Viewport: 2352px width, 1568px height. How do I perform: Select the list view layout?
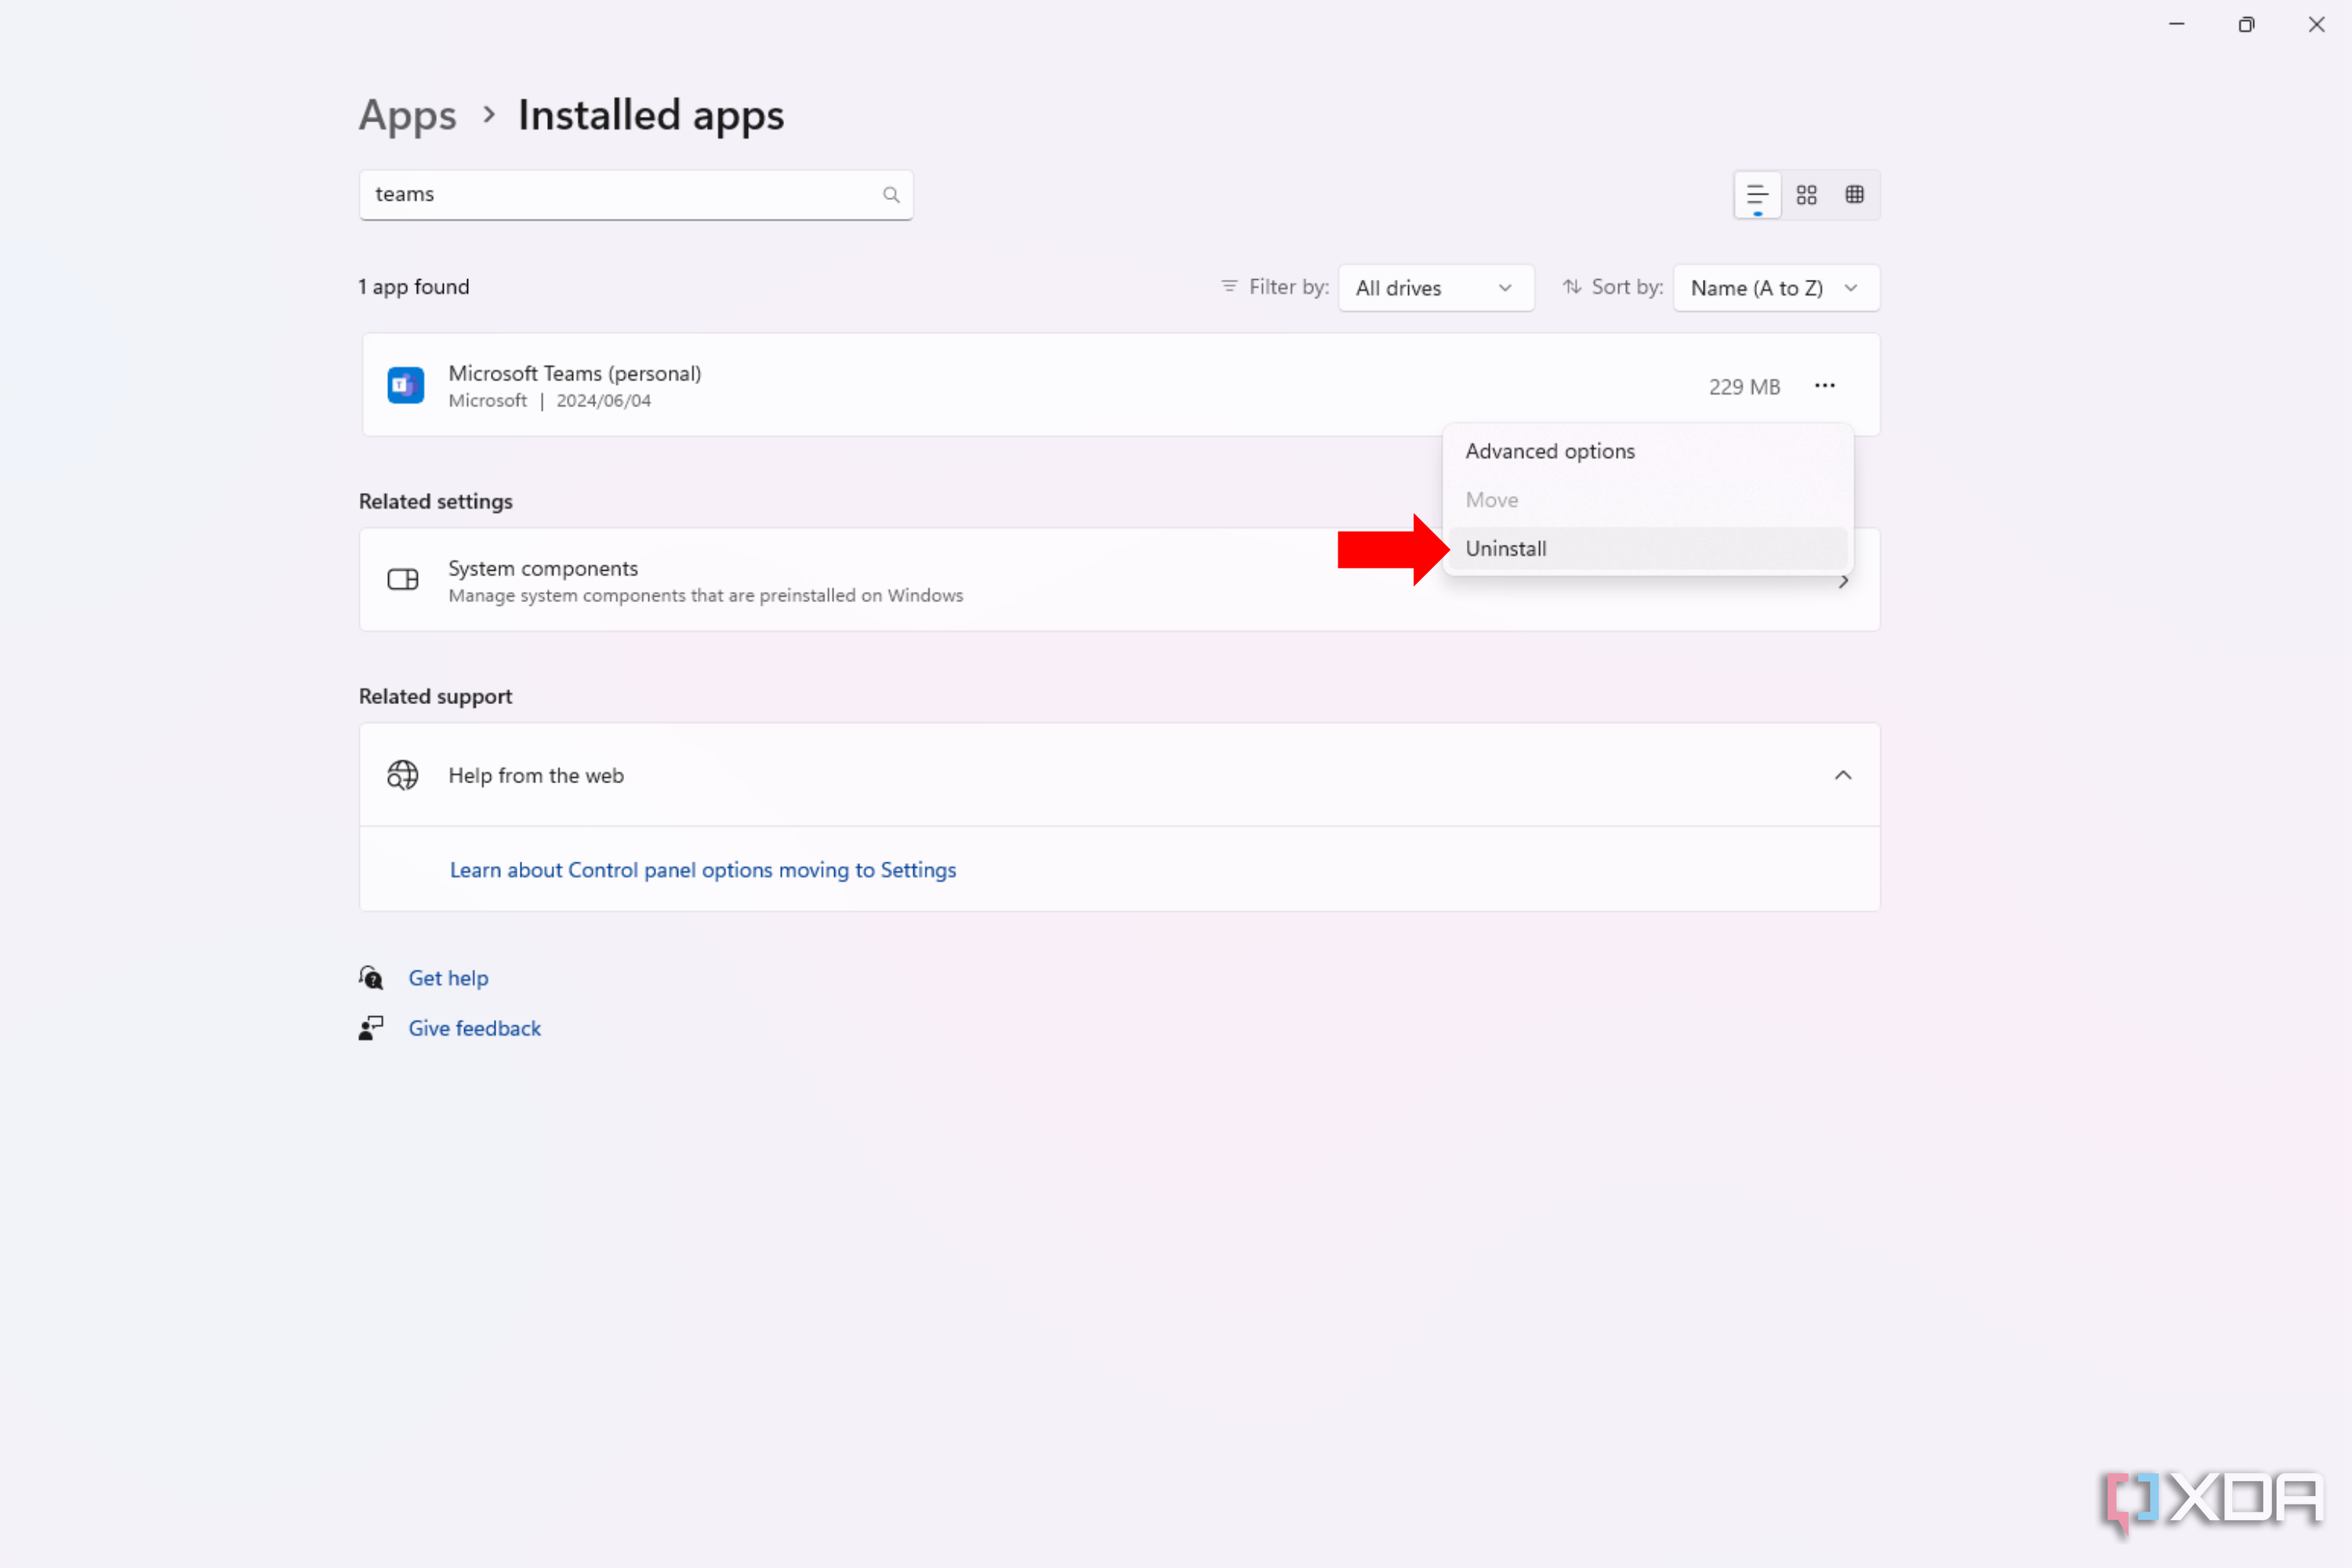click(1756, 194)
